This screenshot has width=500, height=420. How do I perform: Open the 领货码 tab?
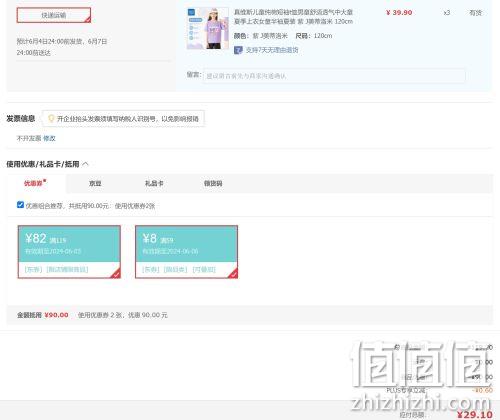(x=213, y=184)
